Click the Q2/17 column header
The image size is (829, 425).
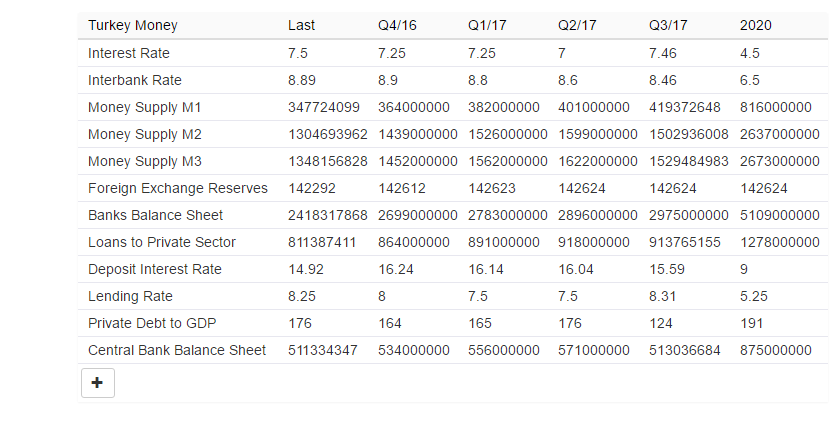pyautogui.click(x=577, y=25)
